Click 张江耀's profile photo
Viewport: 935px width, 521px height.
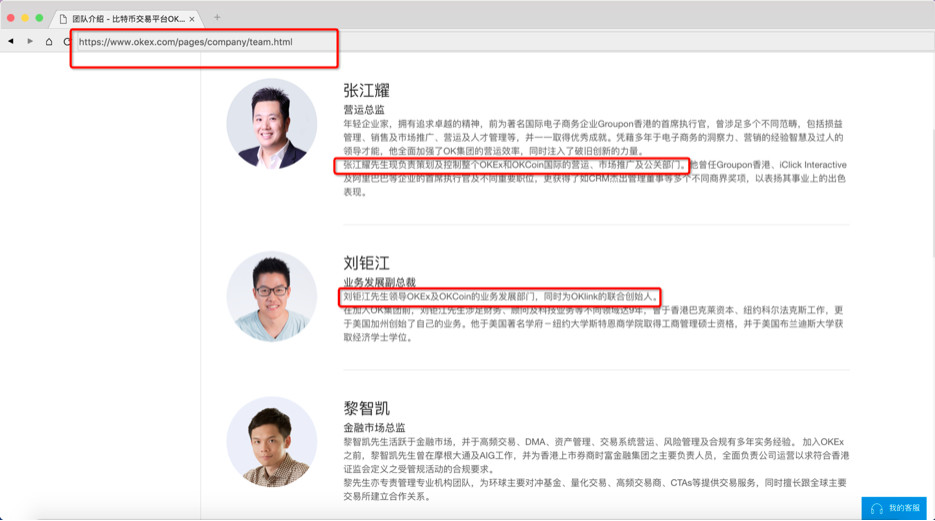pos(271,124)
